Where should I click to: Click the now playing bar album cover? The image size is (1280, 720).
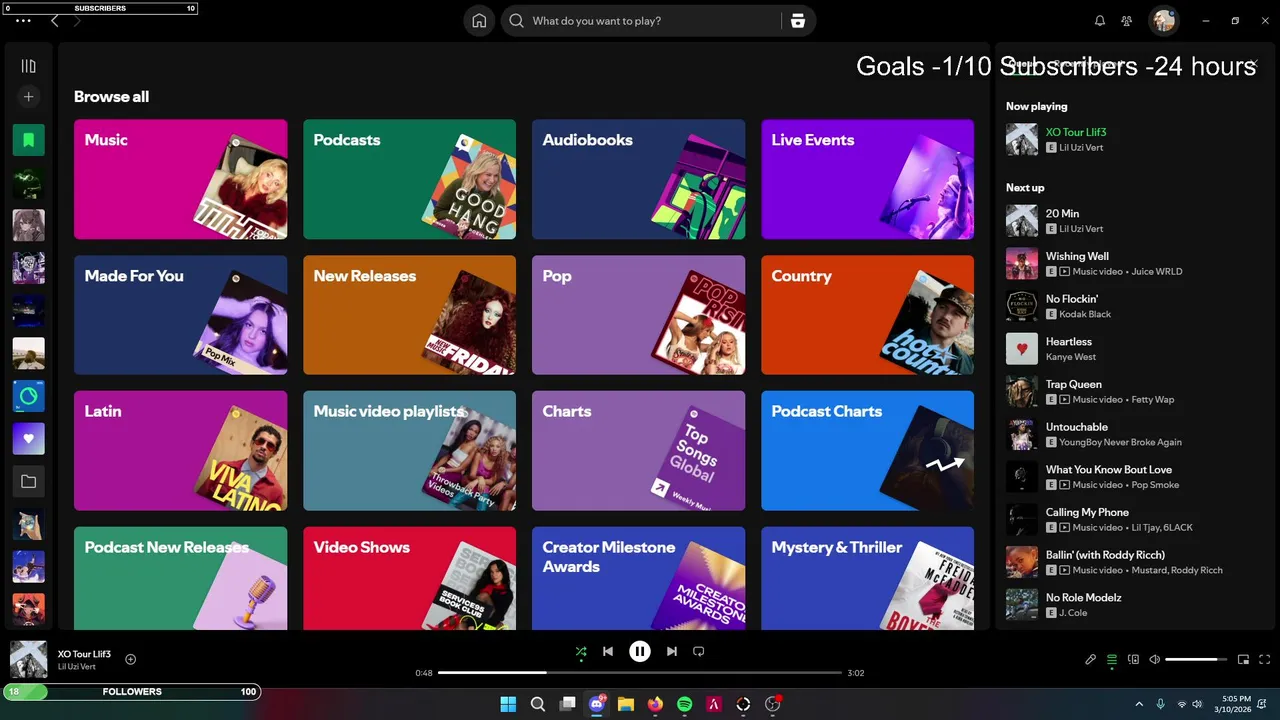(x=28, y=659)
